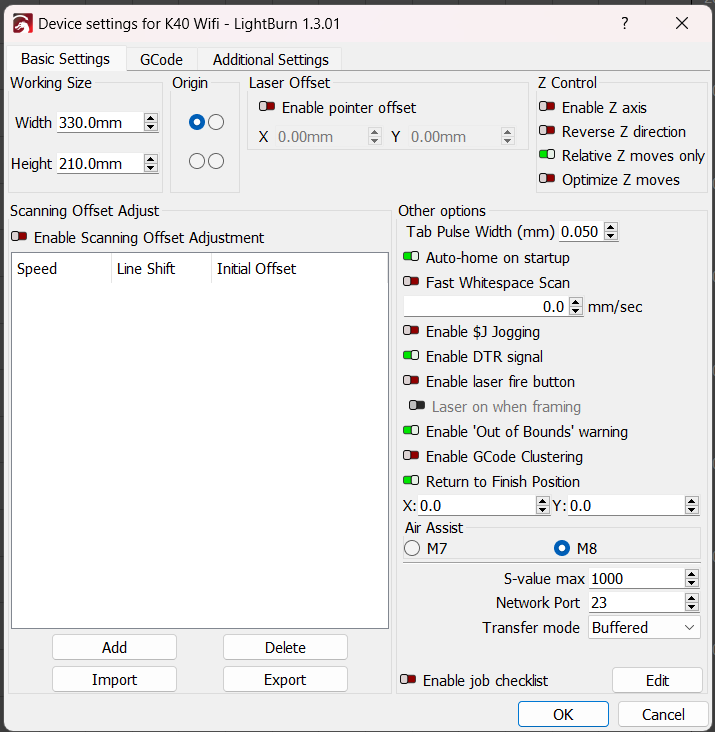This screenshot has height=732, width=715.
Task: Toggle Return to Finish Position
Action: pos(411,481)
